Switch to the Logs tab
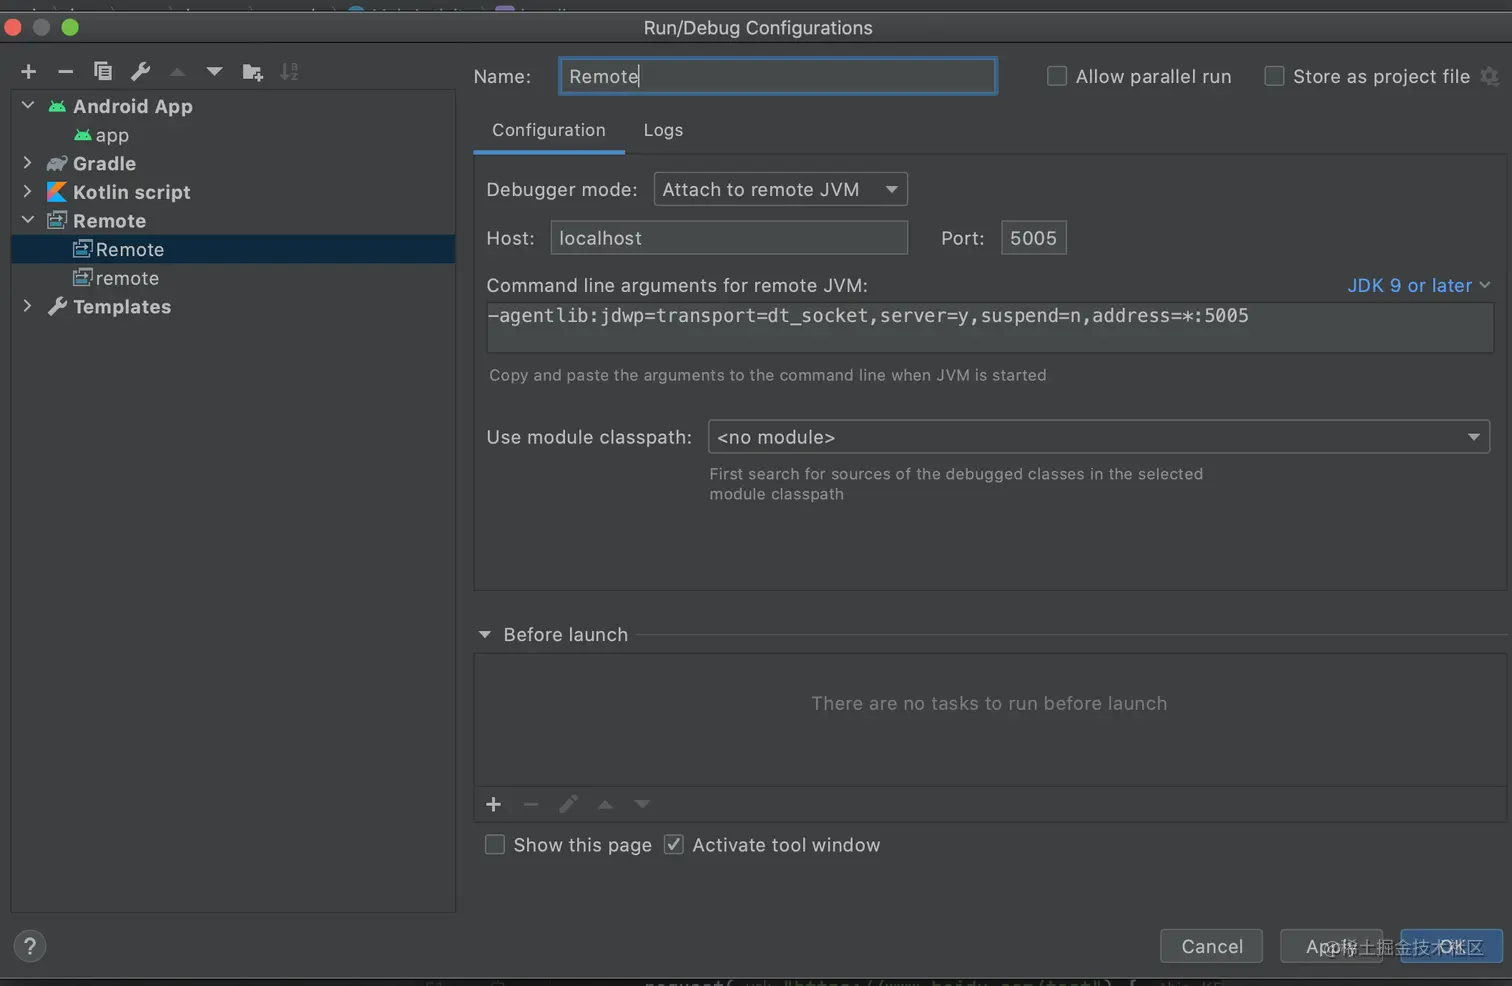1512x986 pixels. (x=663, y=130)
